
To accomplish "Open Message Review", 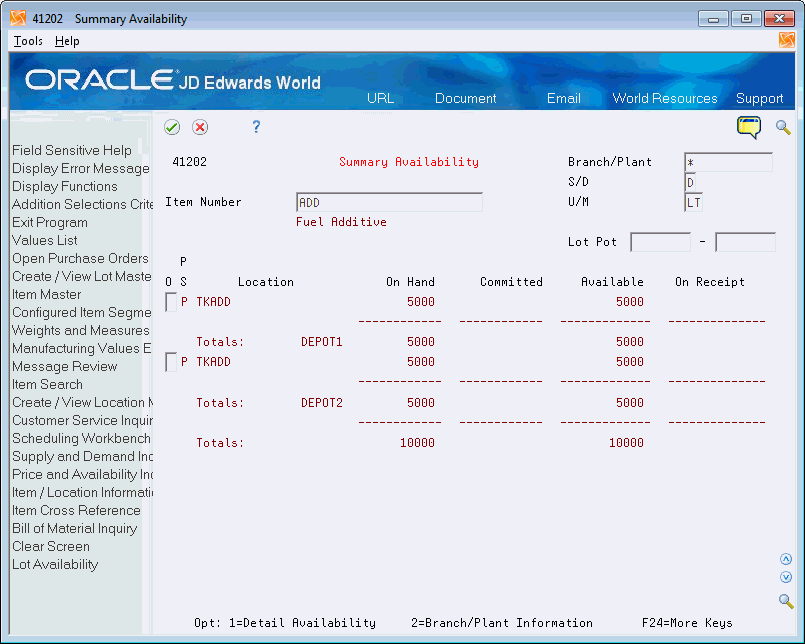I will (65, 366).
